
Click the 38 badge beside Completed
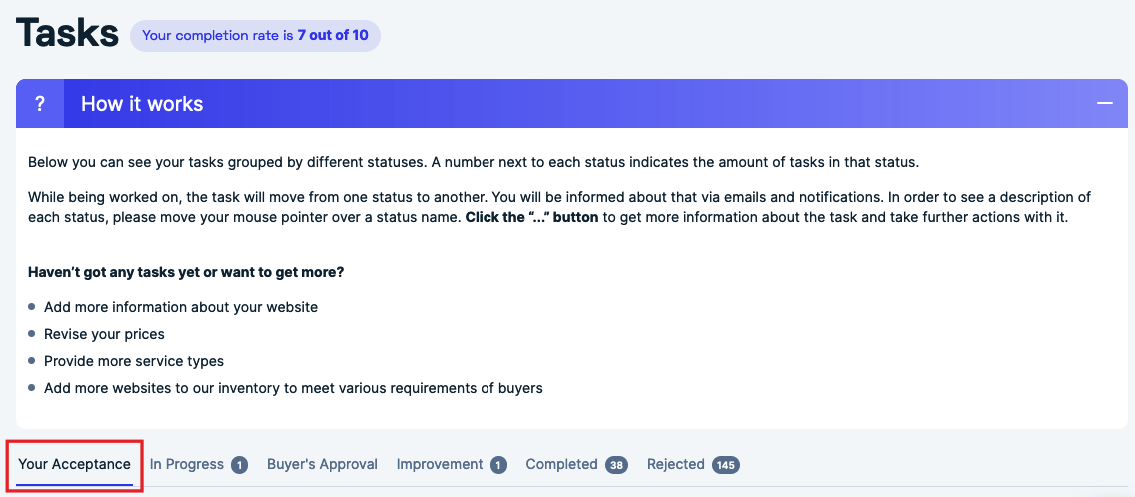617,465
